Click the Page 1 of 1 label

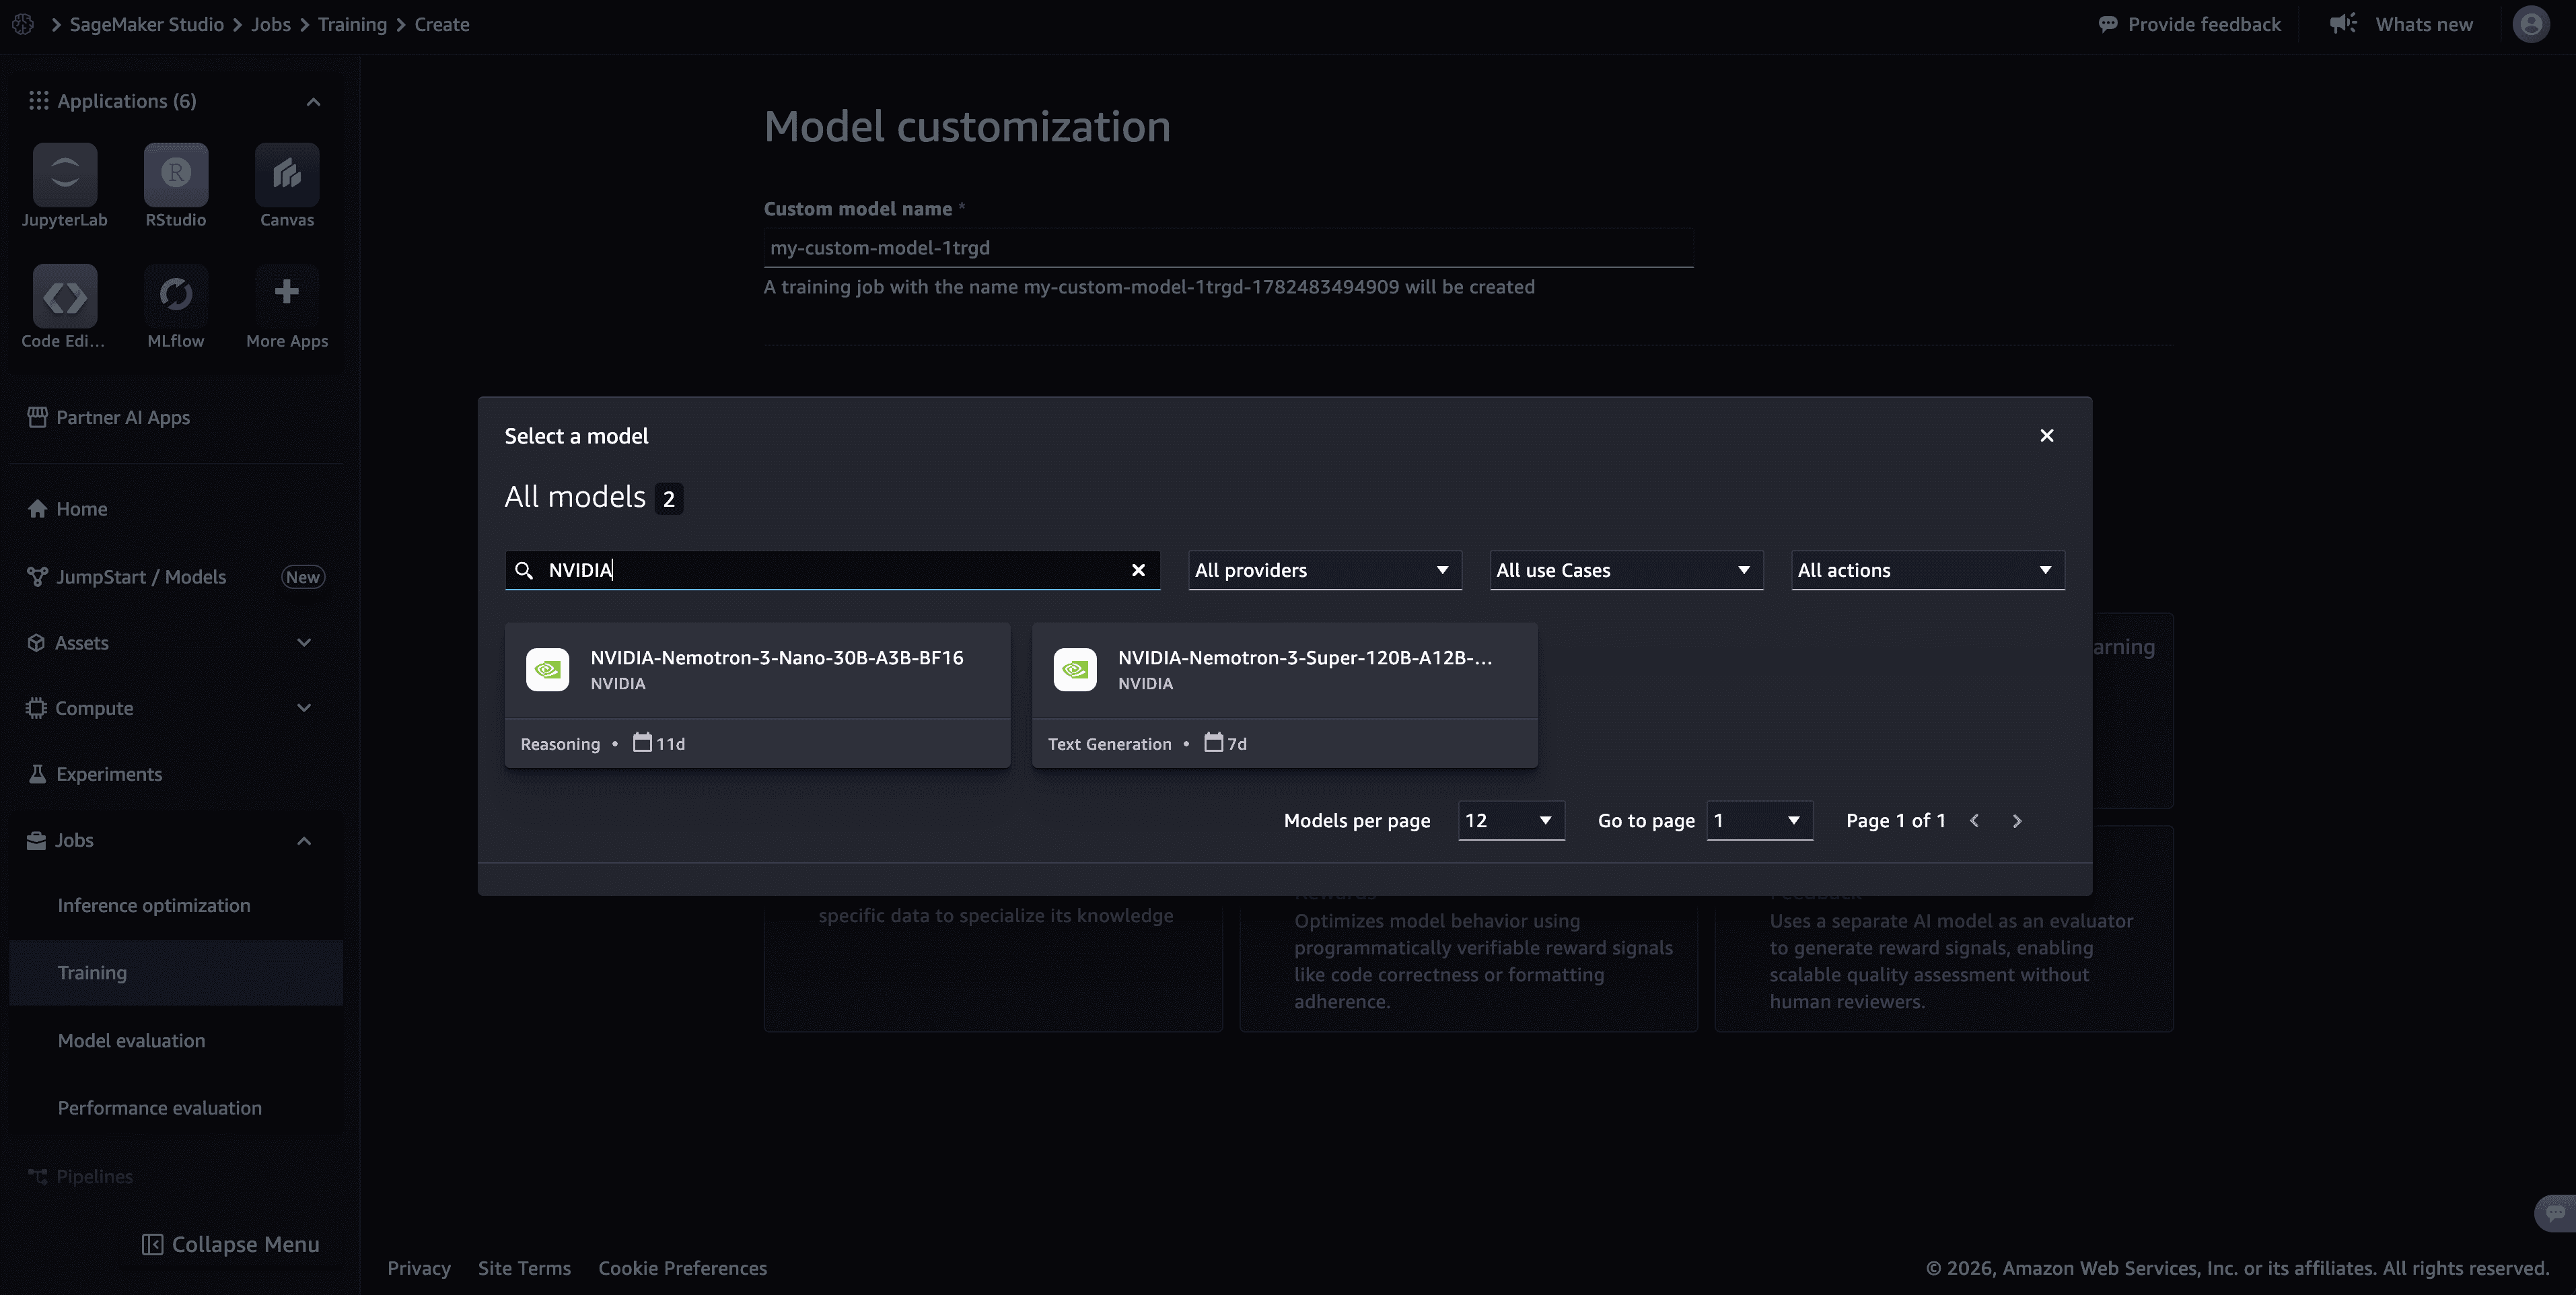click(x=1895, y=821)
